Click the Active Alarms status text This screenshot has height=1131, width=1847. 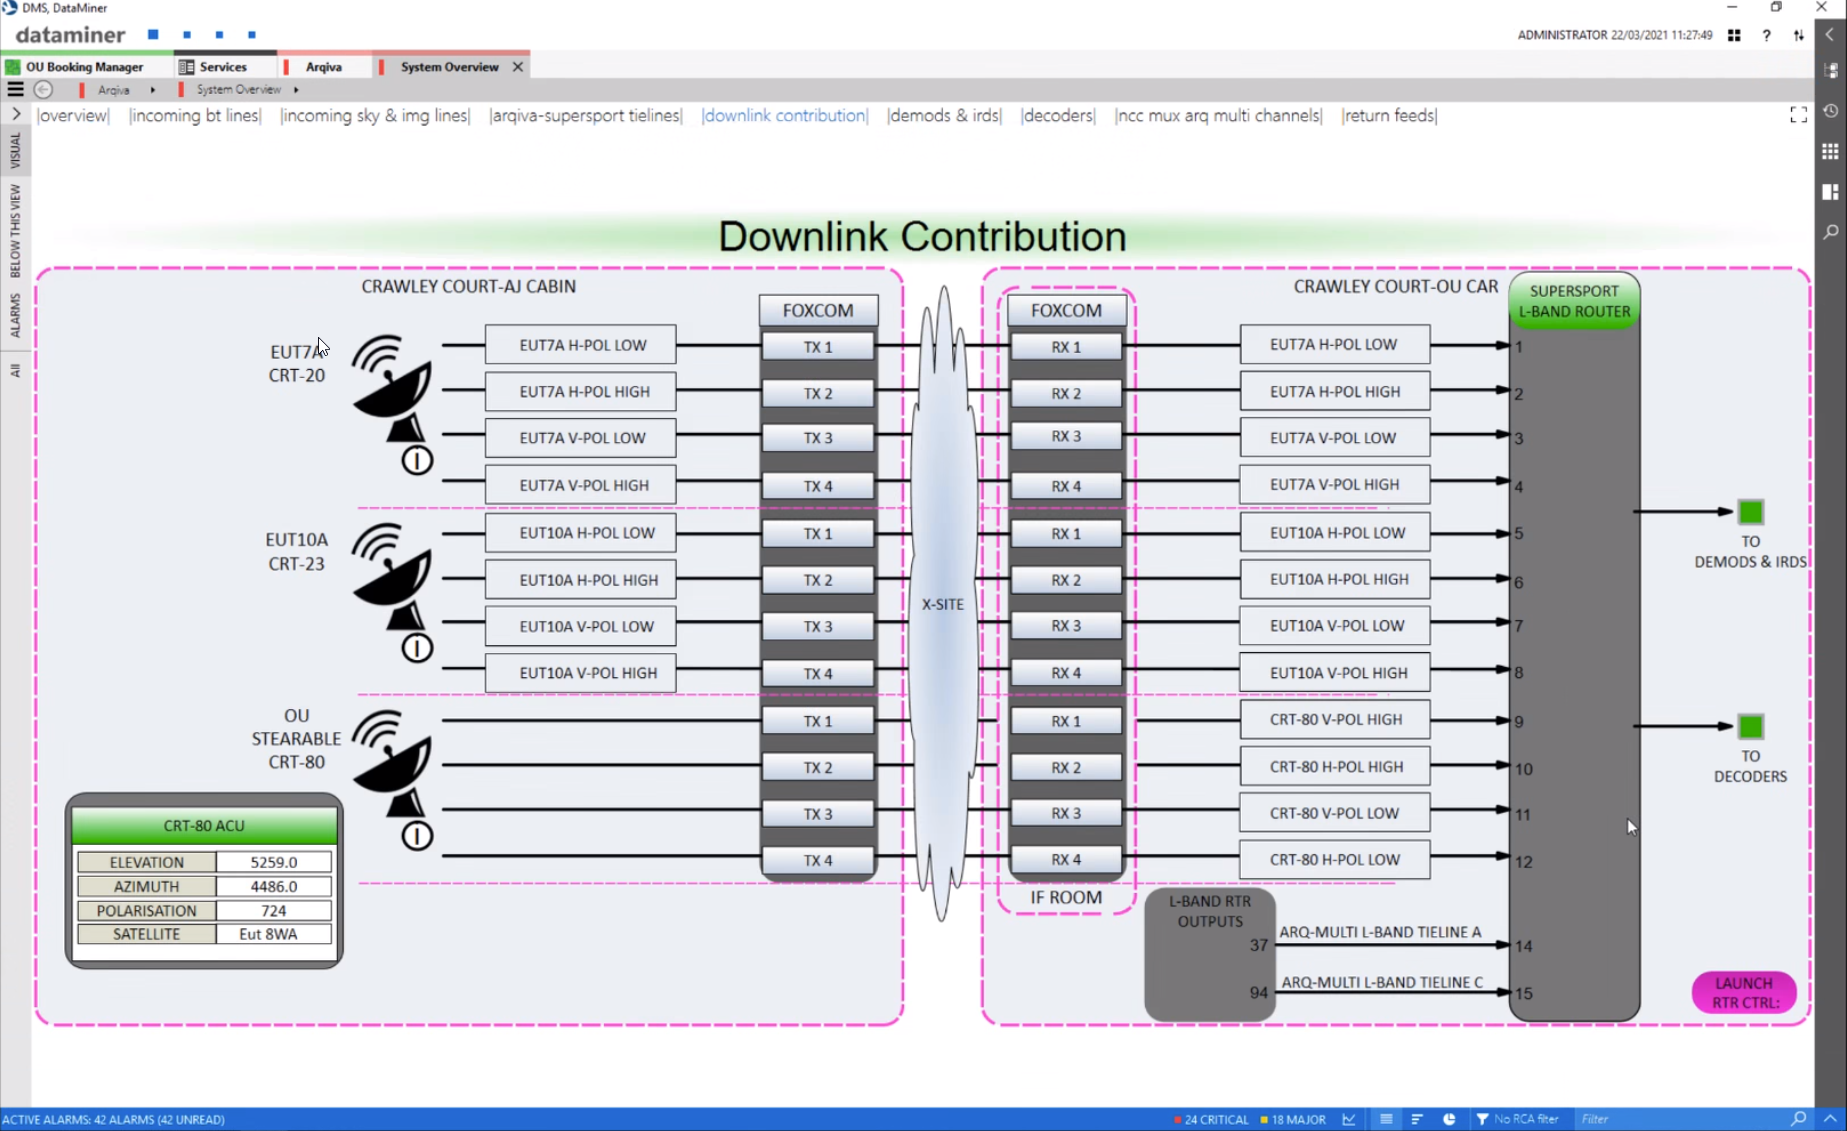coord(113,1120)
